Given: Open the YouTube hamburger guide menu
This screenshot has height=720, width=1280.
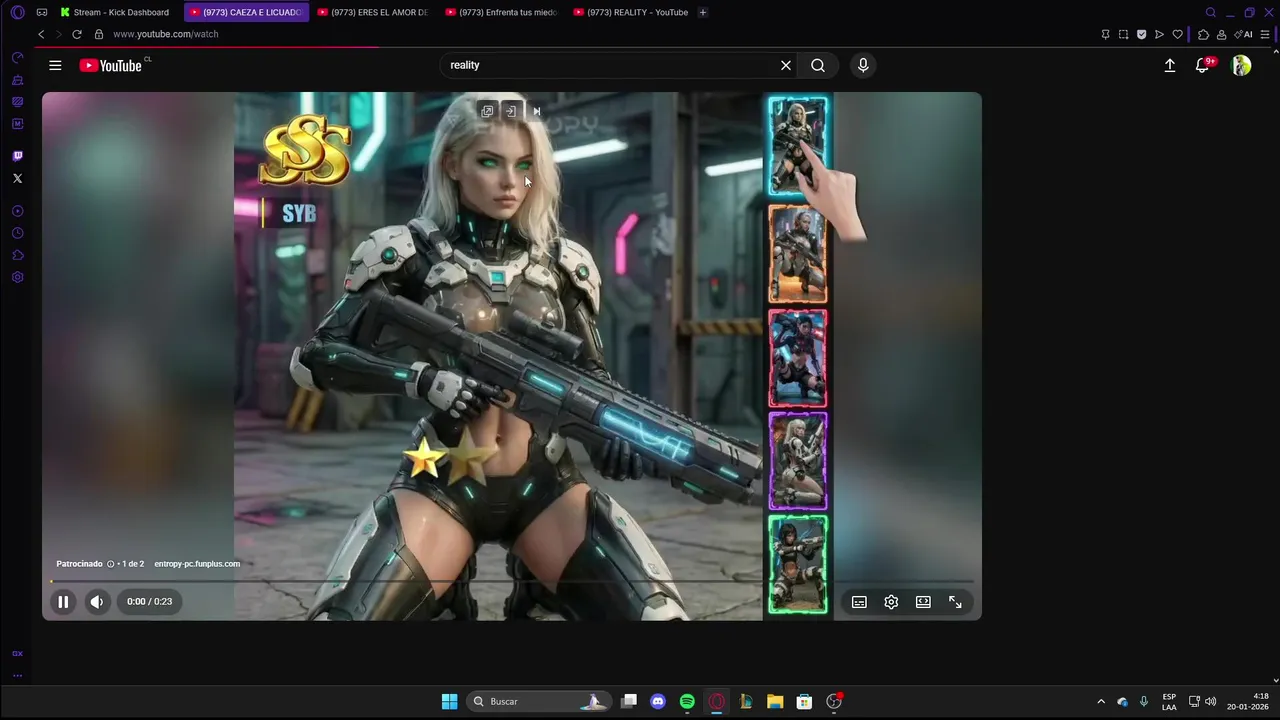Looking at the screenshot, I should pos(55,65).
